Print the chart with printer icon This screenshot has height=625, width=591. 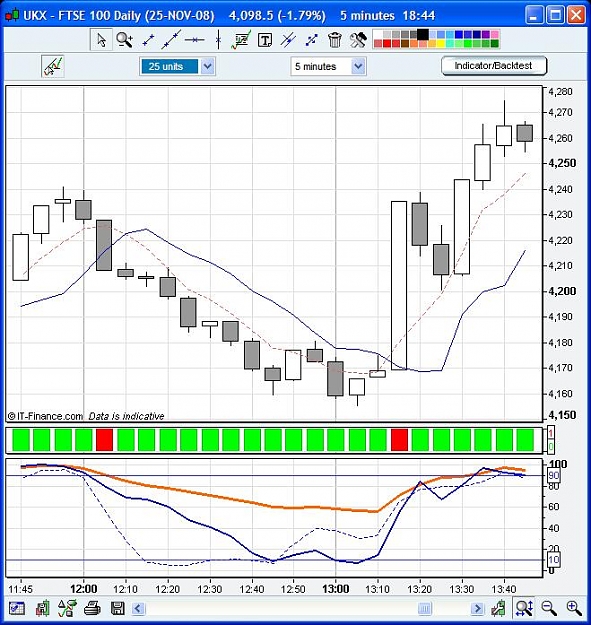click(92, 608)
